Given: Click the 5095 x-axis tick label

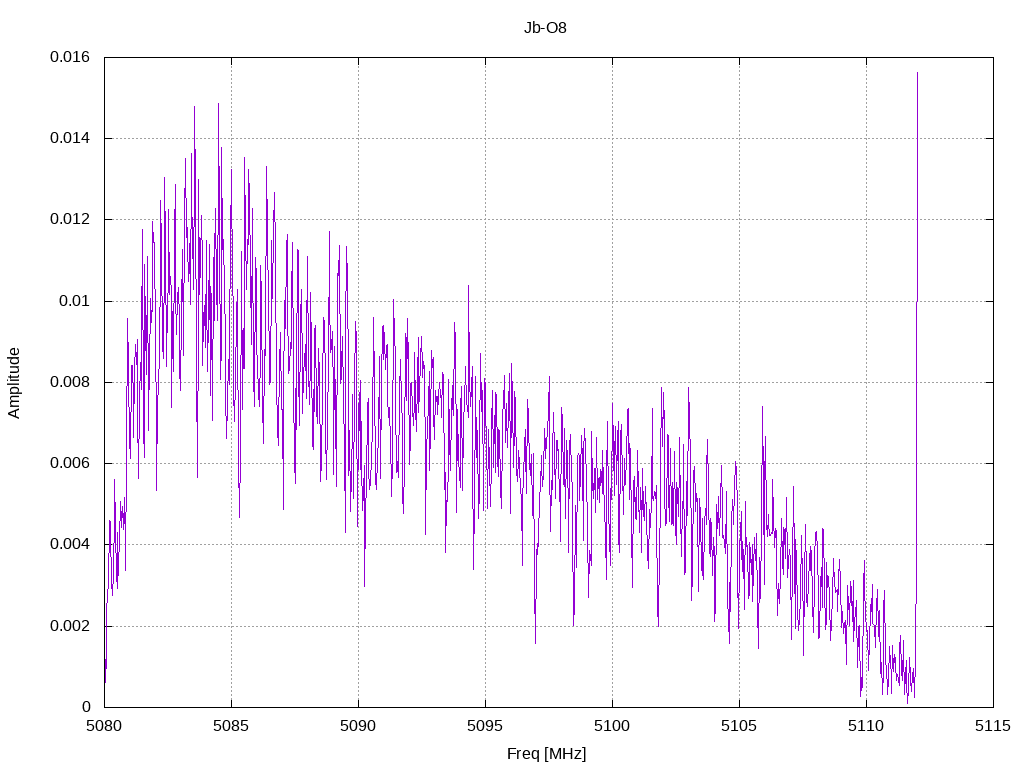Looking at the screenshot, I should [x=485, y=726].
